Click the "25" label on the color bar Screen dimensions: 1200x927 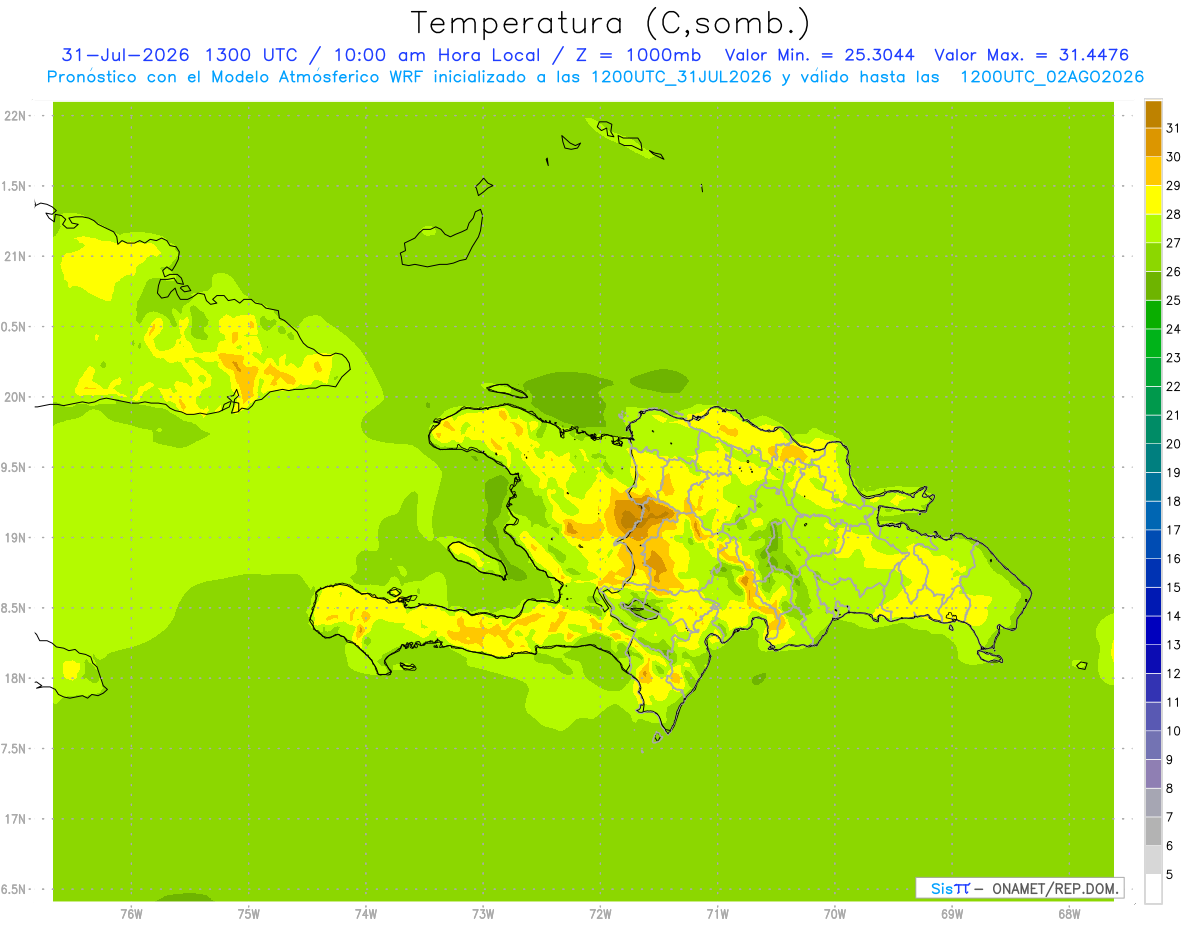pyautogui.click(x=1173, y=300)
